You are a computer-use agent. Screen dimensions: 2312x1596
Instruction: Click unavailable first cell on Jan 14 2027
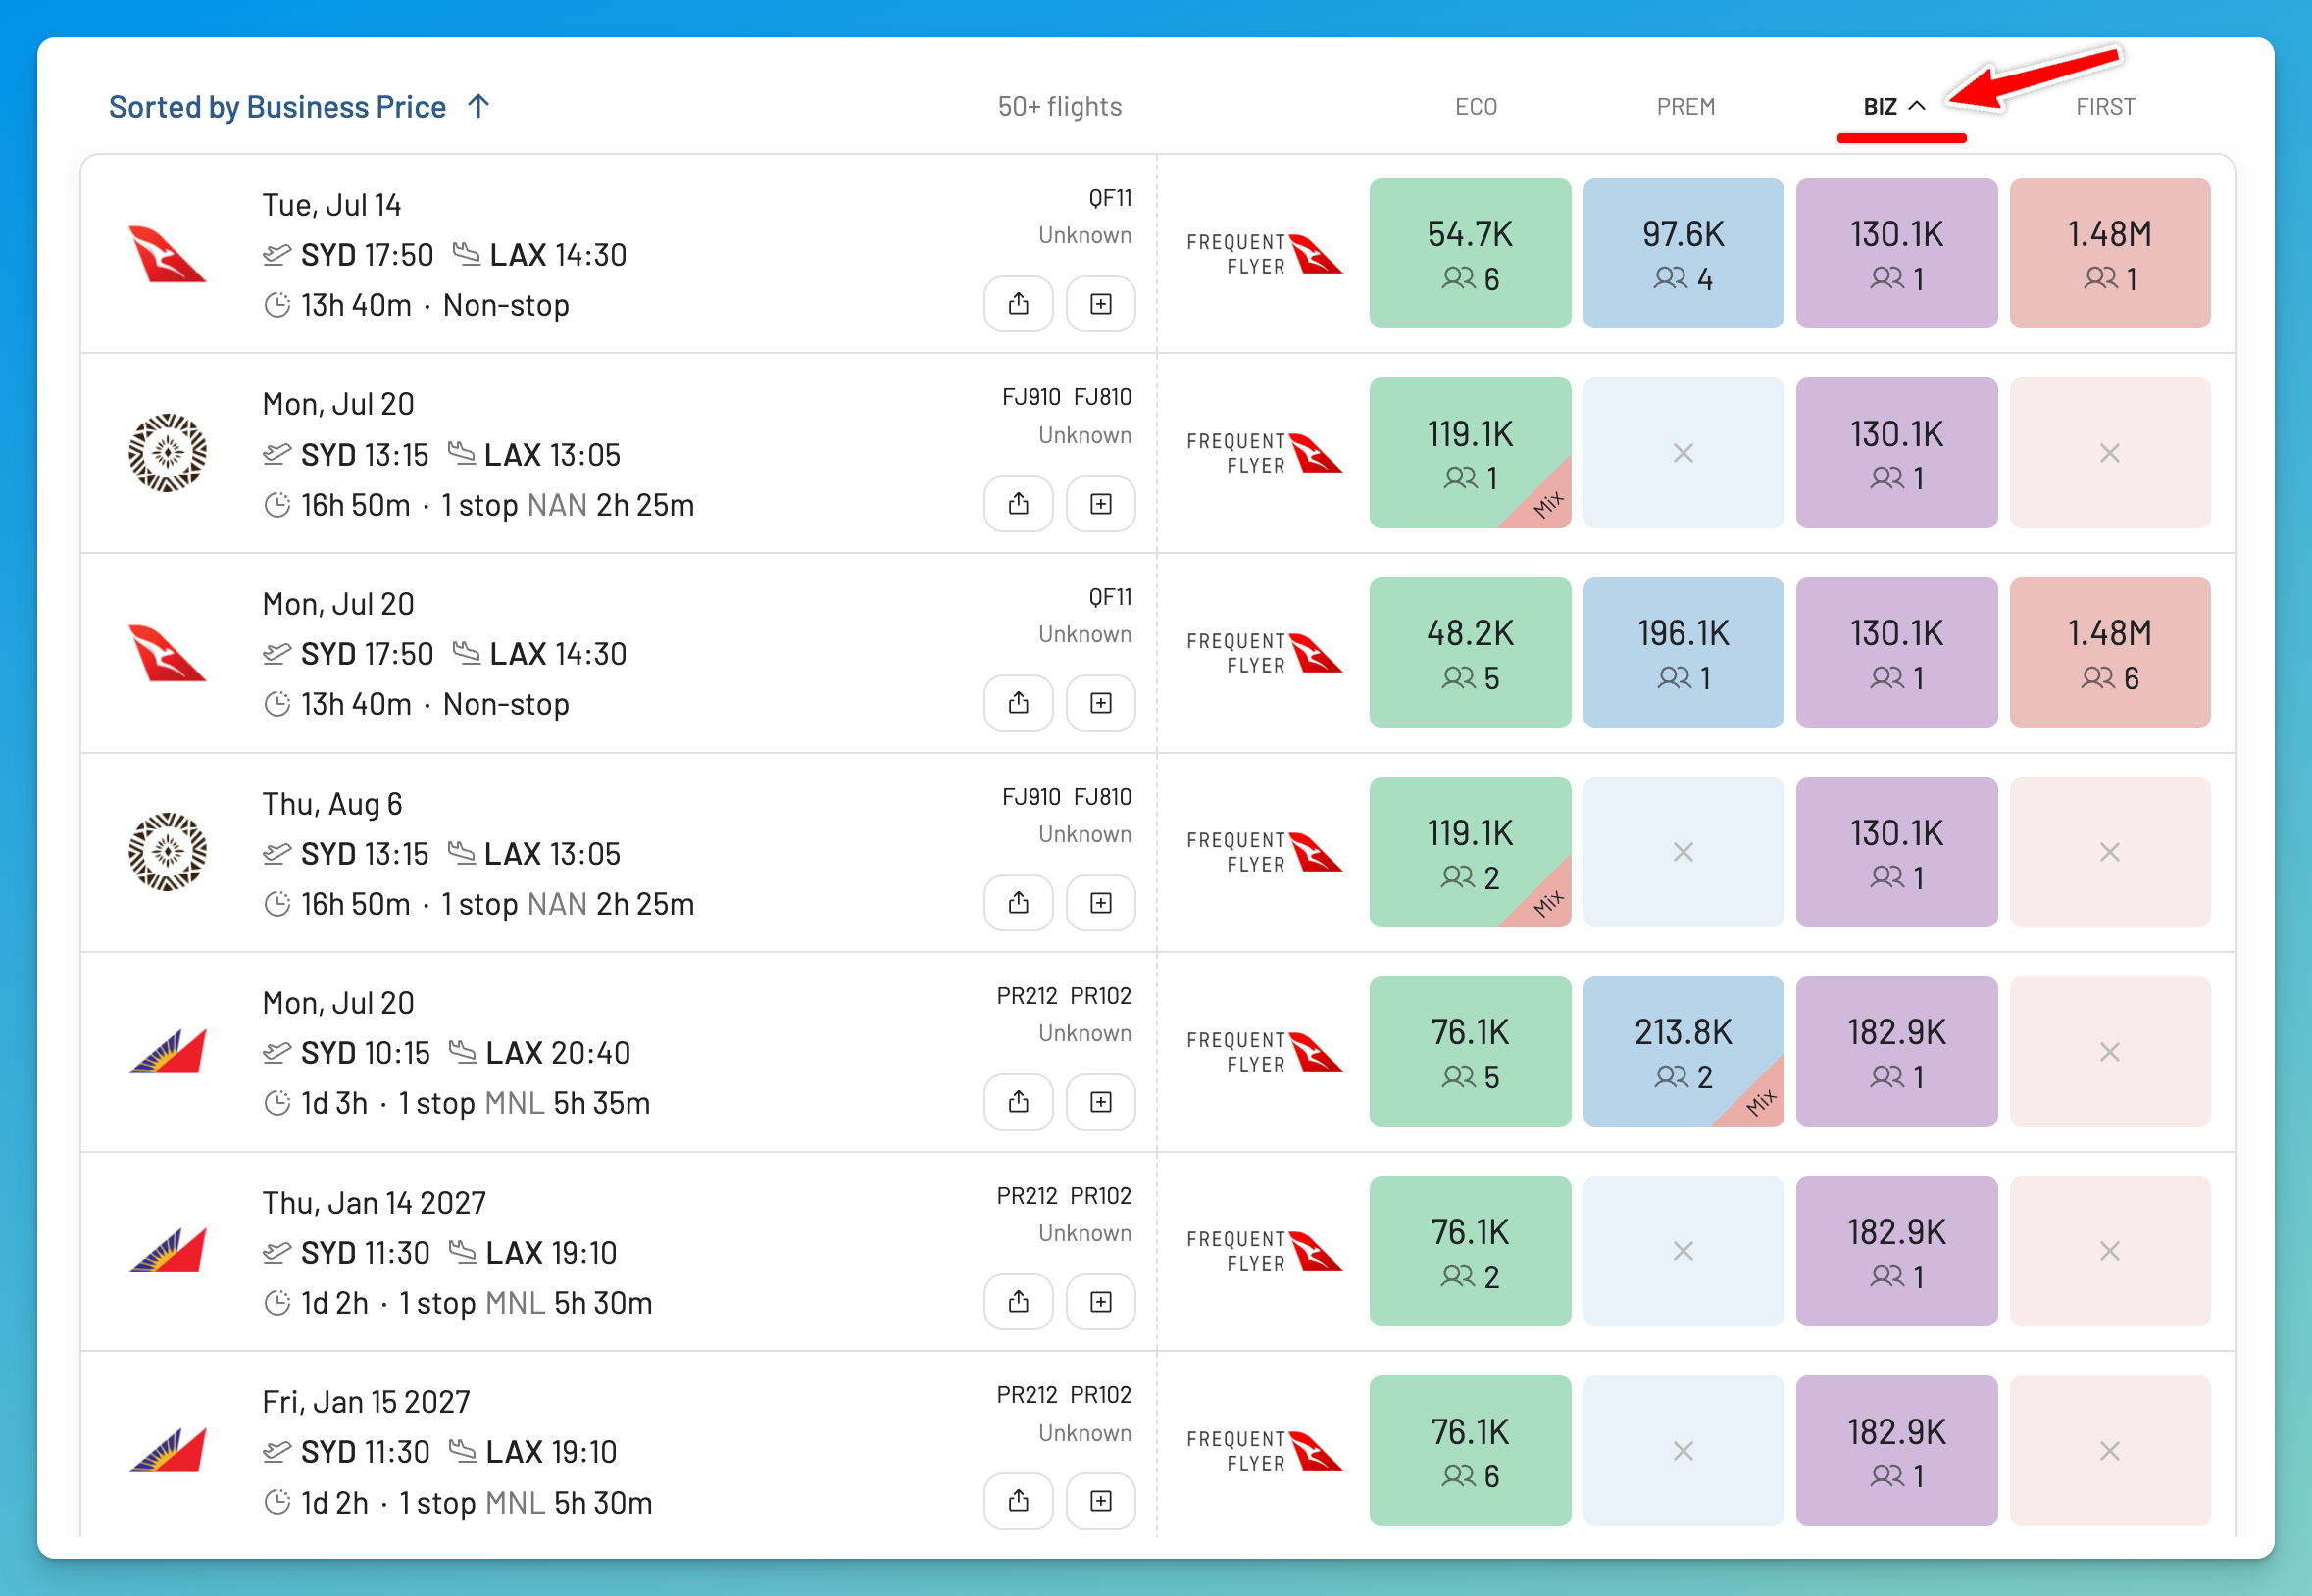tap(2110, 1251)
